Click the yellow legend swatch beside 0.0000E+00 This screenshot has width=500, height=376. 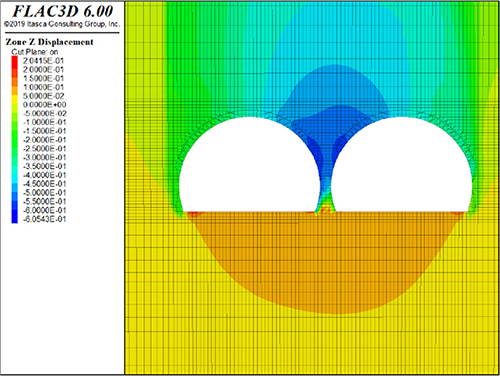(x=15, y=100)
